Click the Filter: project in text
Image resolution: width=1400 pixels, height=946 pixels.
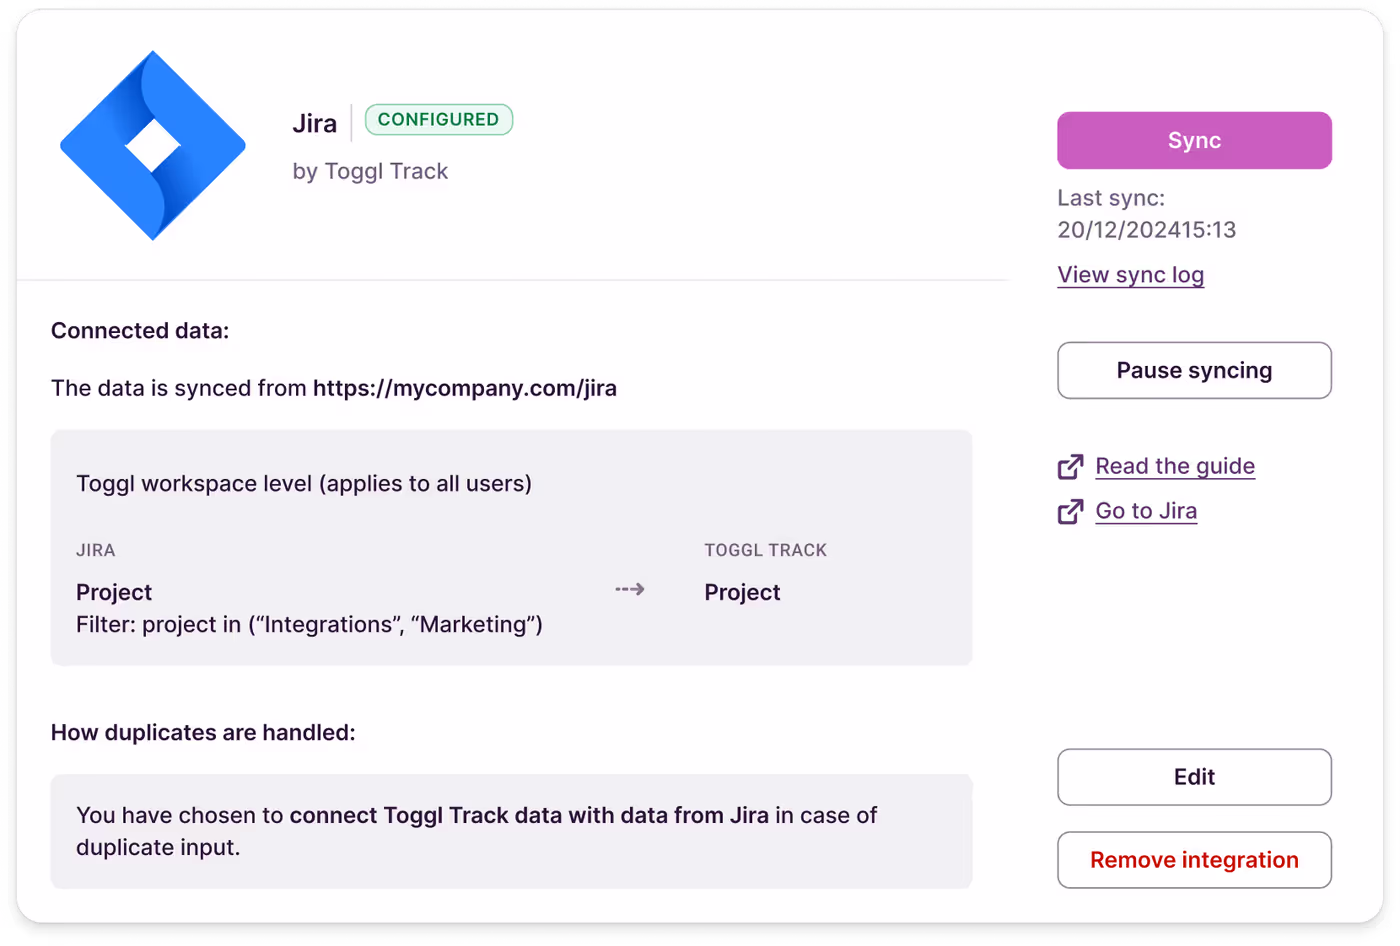click(x=309, y=625)
